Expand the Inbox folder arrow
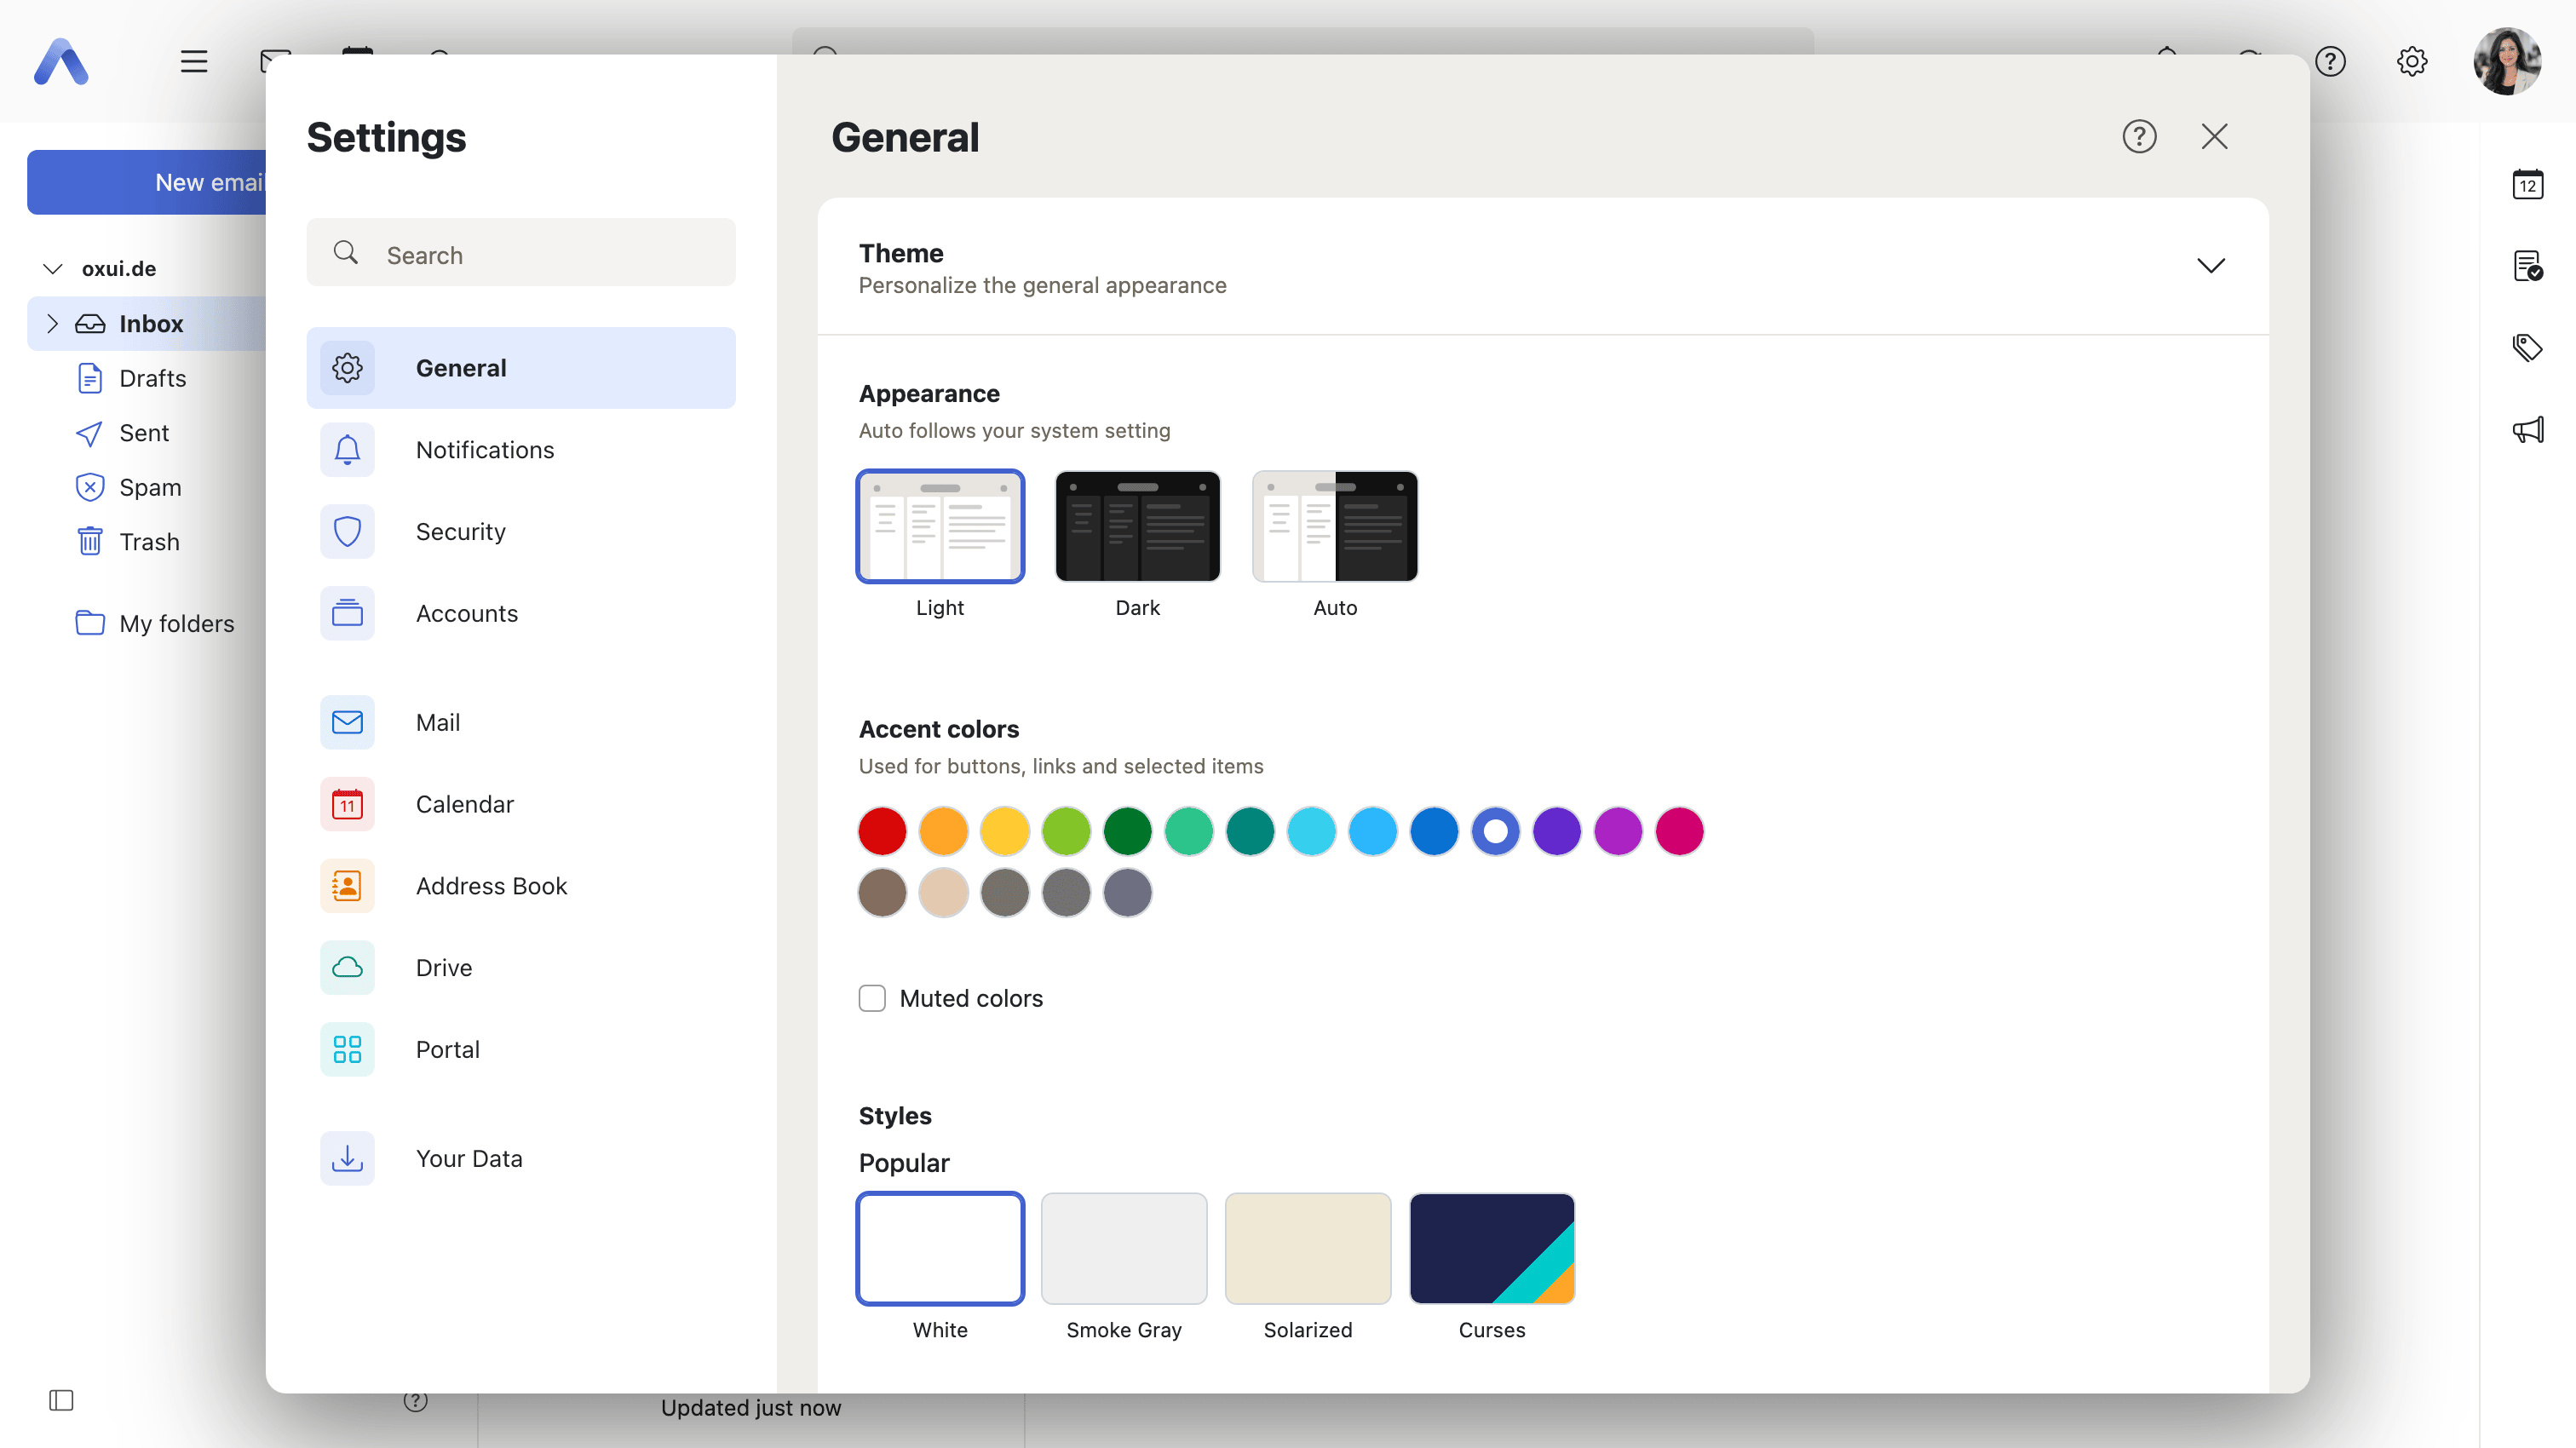The height and width of the screenshot is (1448, 2576). pos(53,323)
